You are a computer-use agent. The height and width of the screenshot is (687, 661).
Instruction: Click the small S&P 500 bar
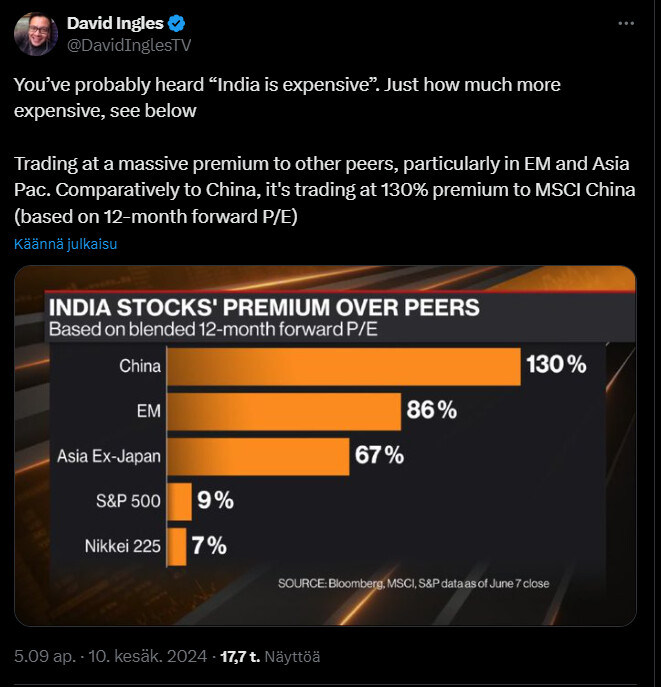[x=179, y=501]
